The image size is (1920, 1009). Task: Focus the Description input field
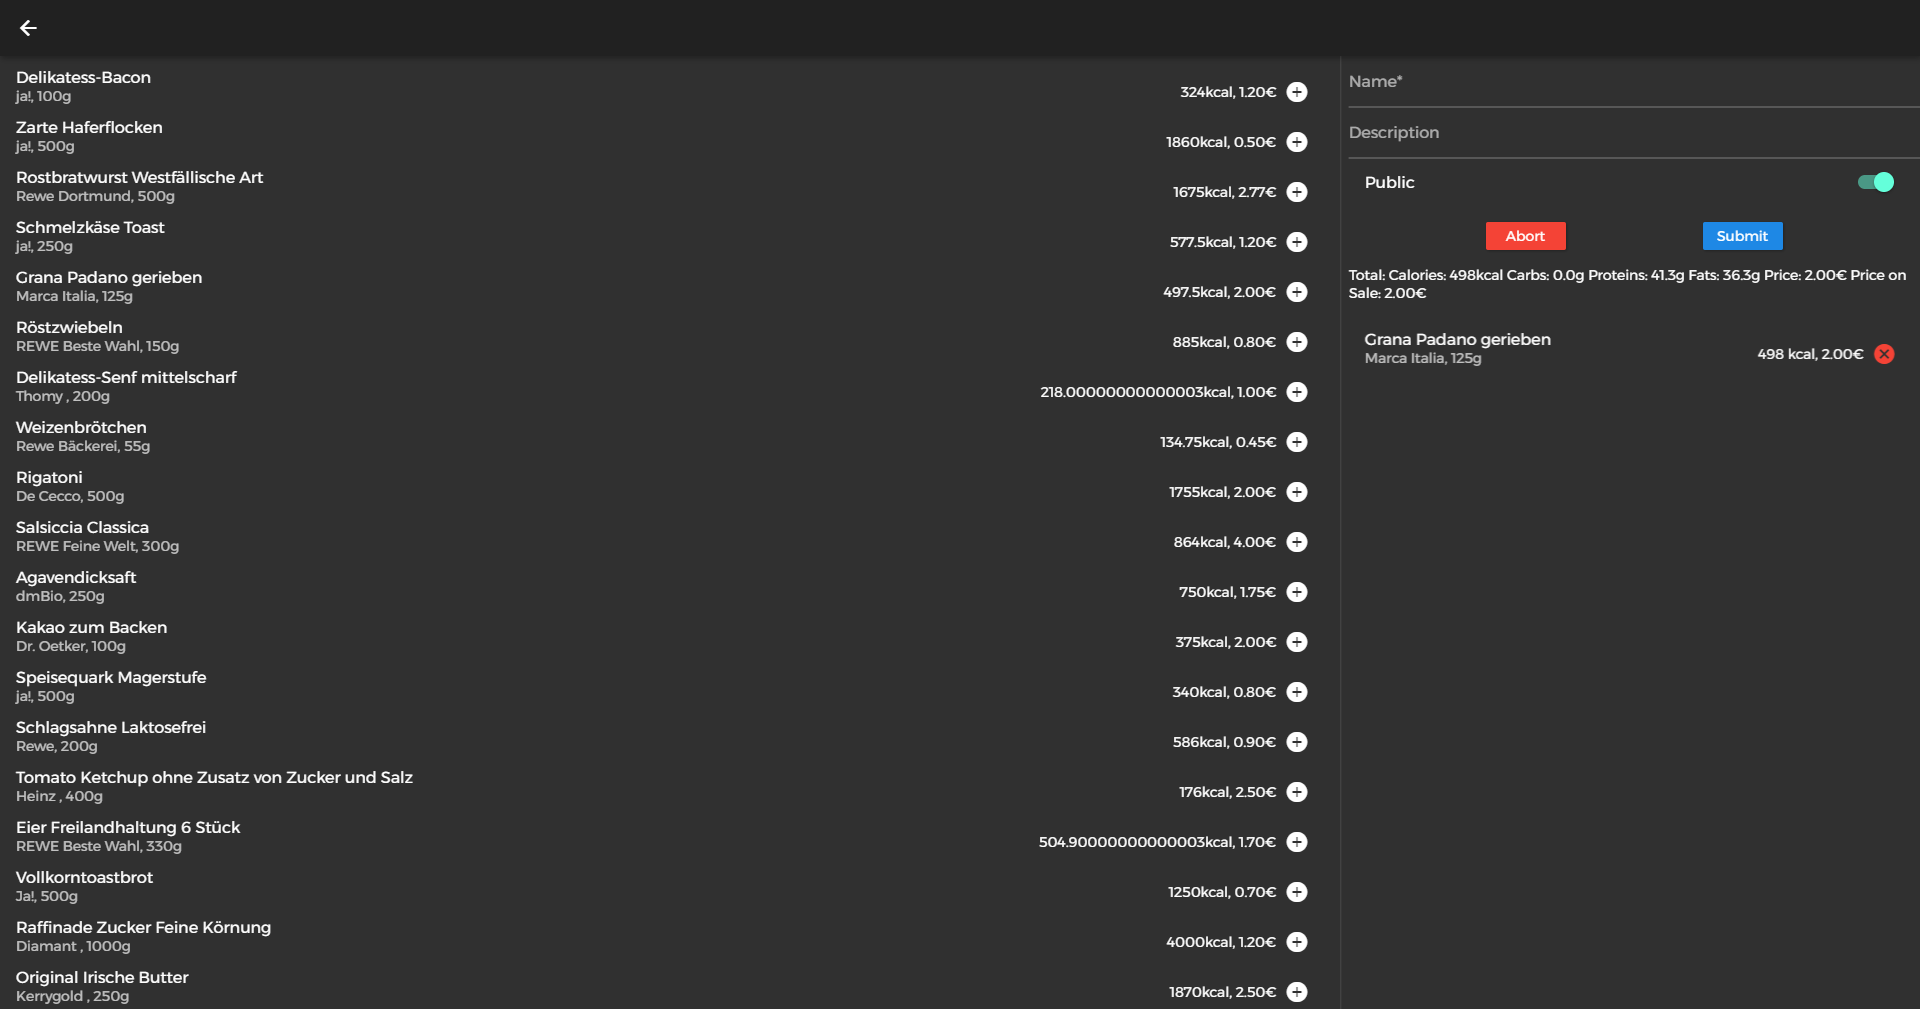[1633, 133]
